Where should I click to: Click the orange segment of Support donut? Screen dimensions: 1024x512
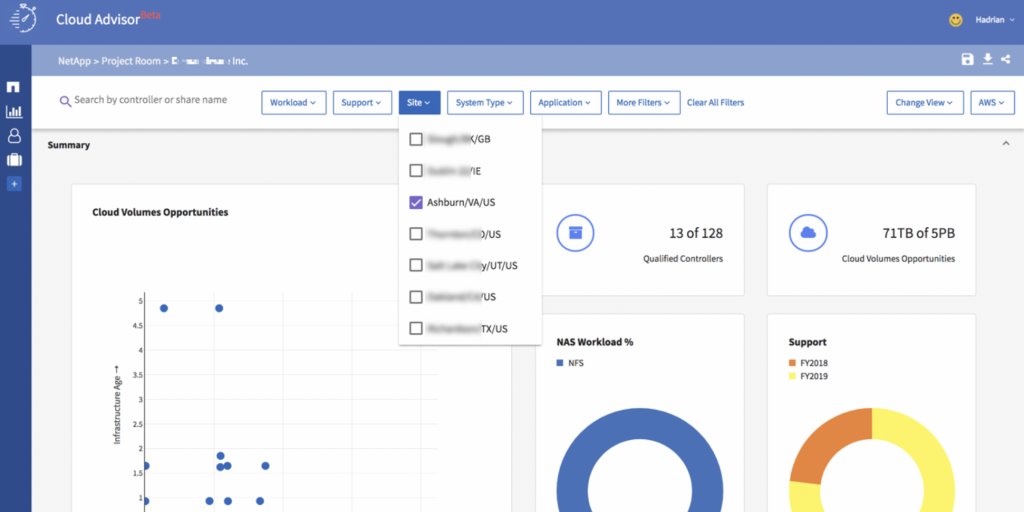click(x=828, y=443)
